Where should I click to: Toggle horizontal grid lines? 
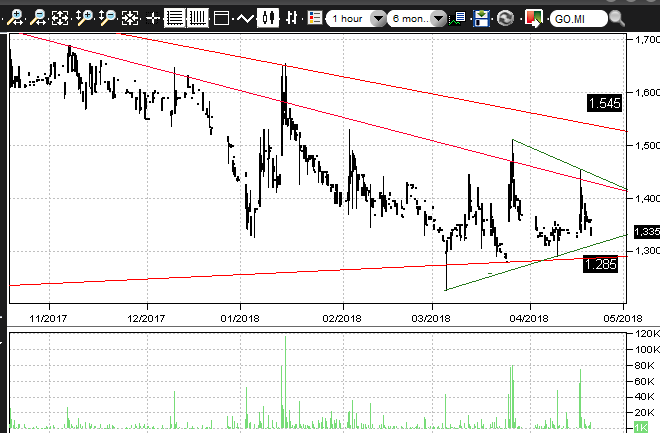point(175,18)
